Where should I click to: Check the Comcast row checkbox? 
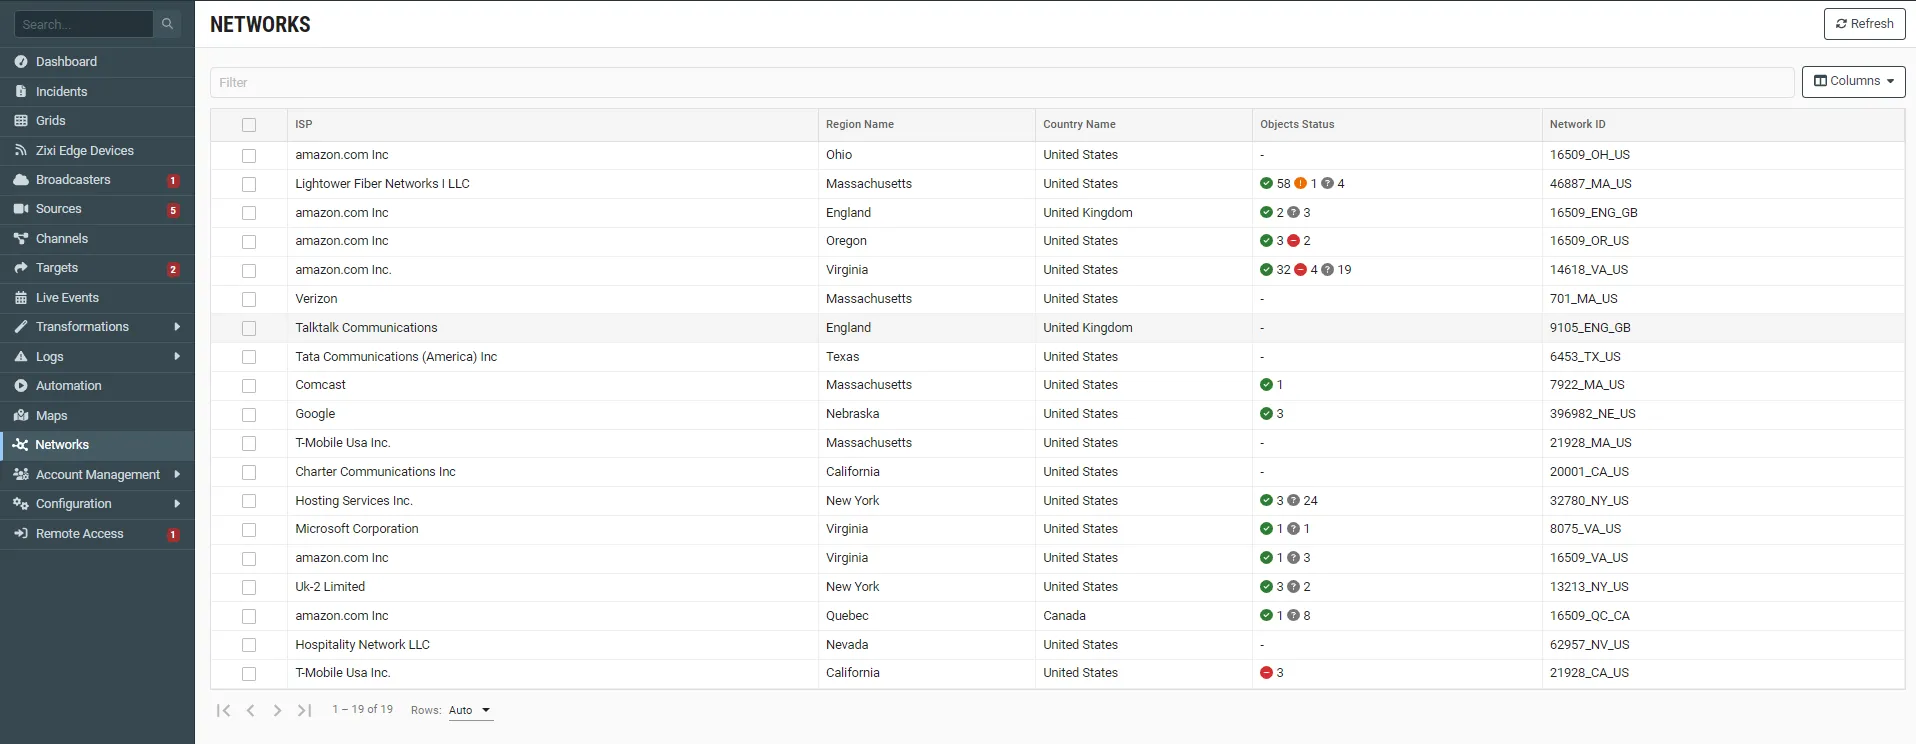249,386
